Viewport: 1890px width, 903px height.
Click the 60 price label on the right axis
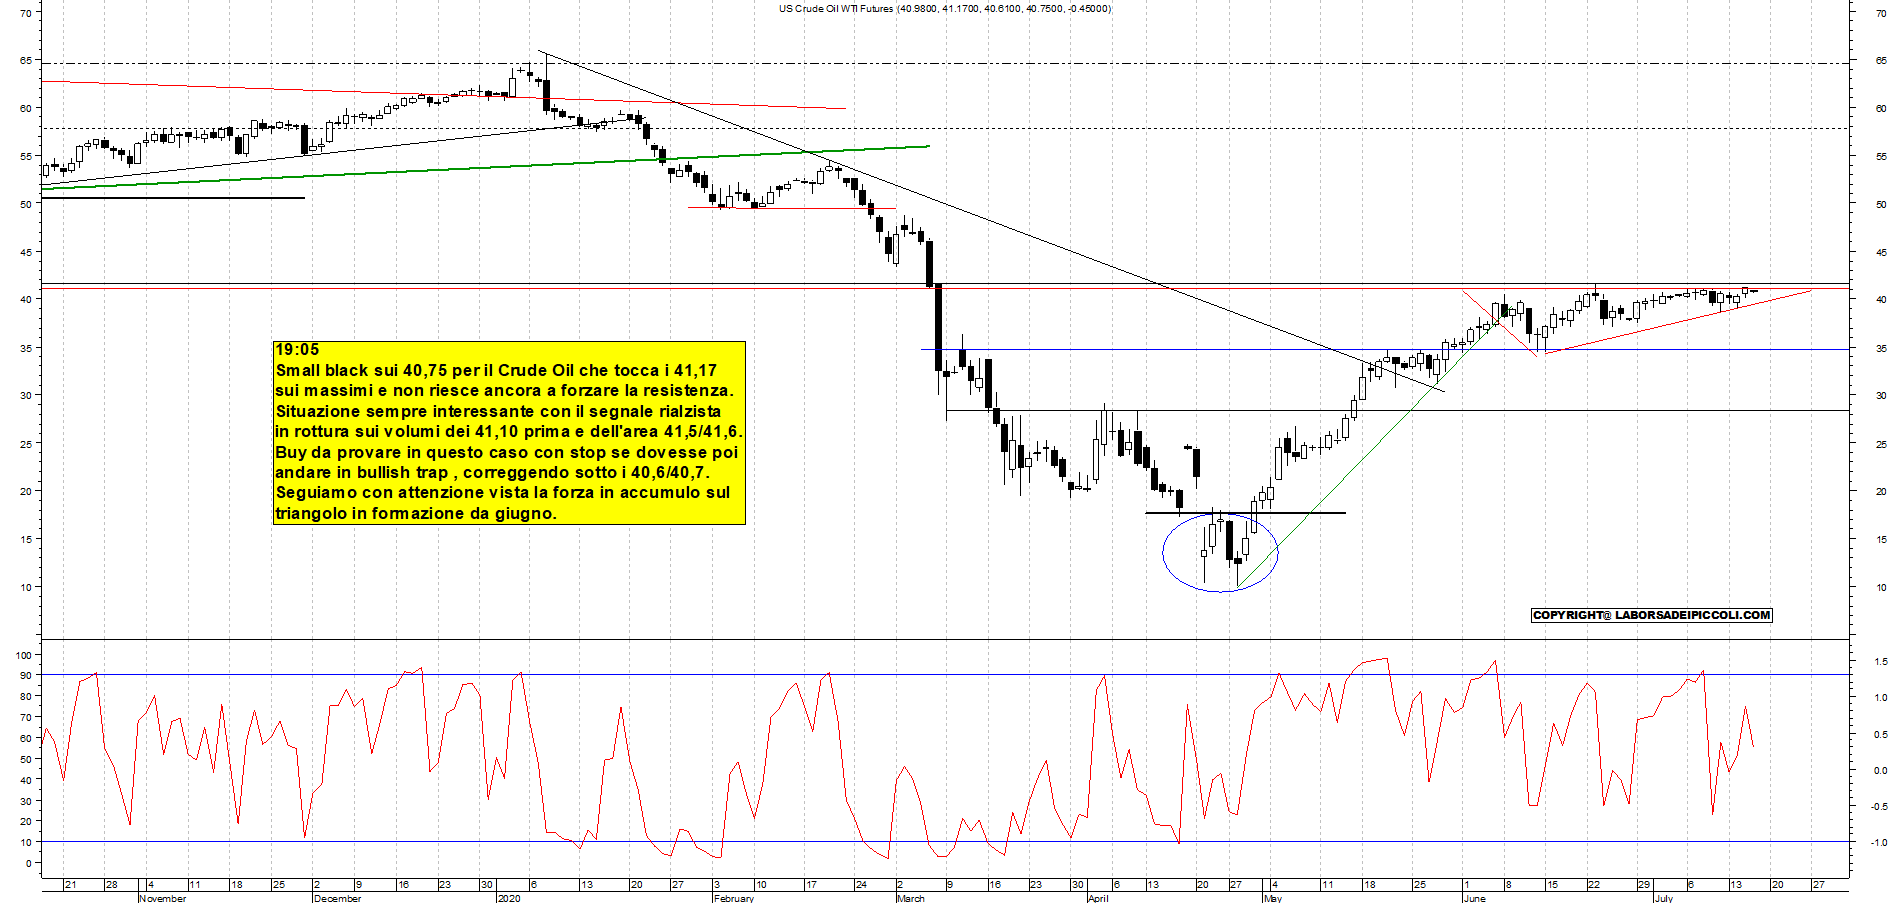click(1881, 109)
